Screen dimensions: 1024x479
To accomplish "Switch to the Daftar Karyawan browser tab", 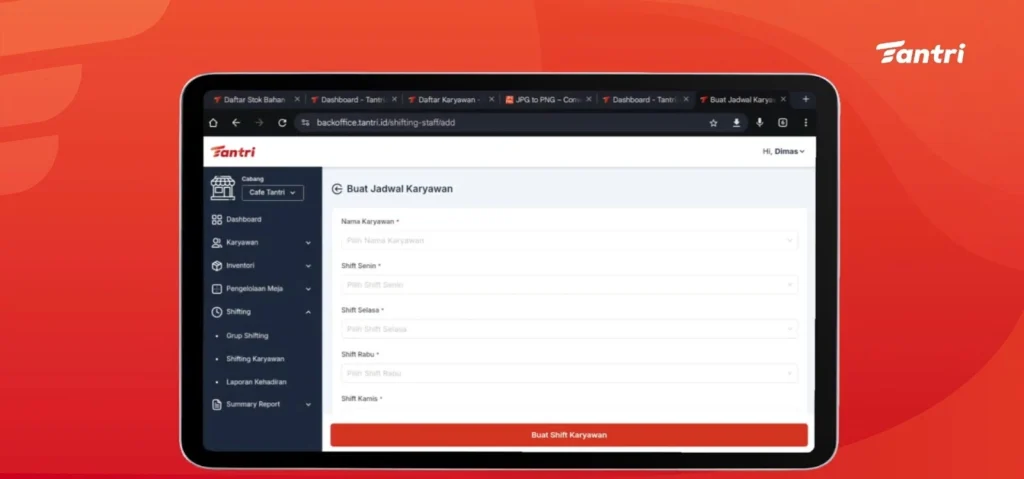I will (445, 100).
